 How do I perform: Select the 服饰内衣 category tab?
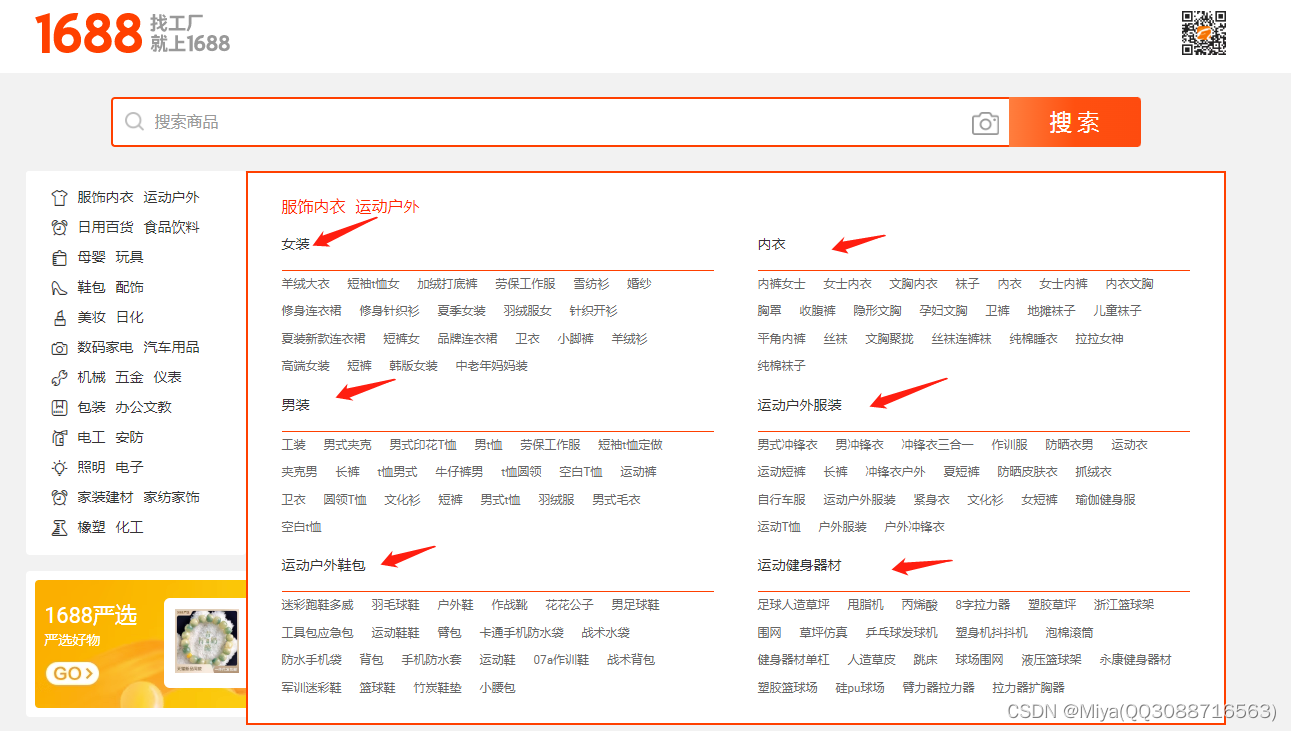310,207
